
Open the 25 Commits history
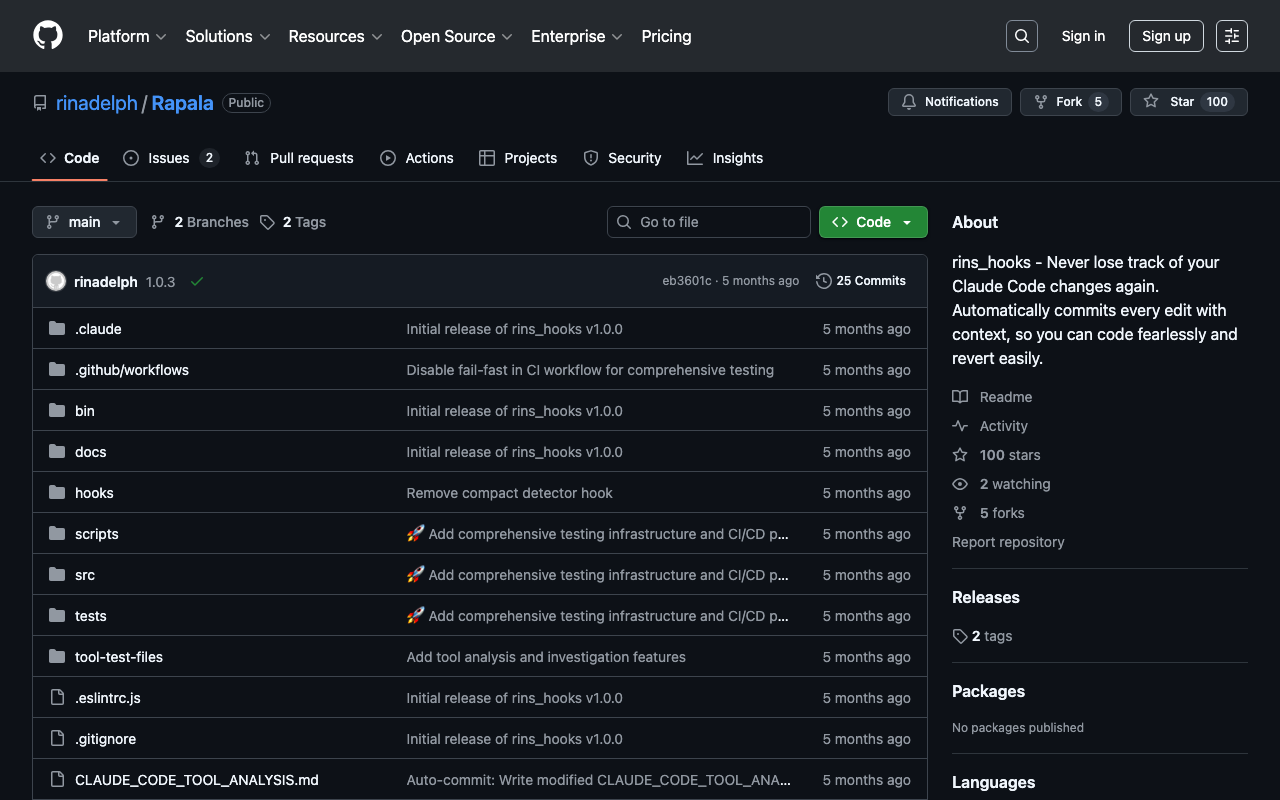pyautogui.click(x=861, y=281)
